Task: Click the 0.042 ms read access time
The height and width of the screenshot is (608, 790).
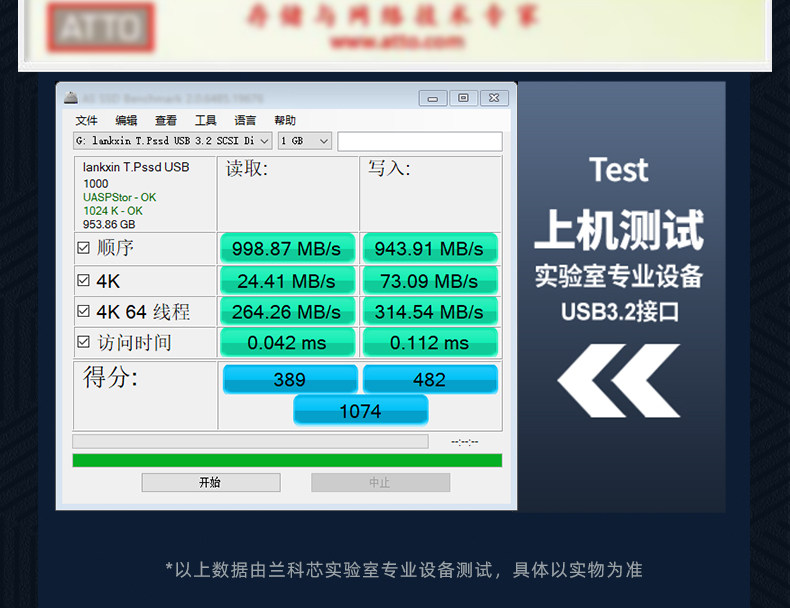Action: point(287,343)
